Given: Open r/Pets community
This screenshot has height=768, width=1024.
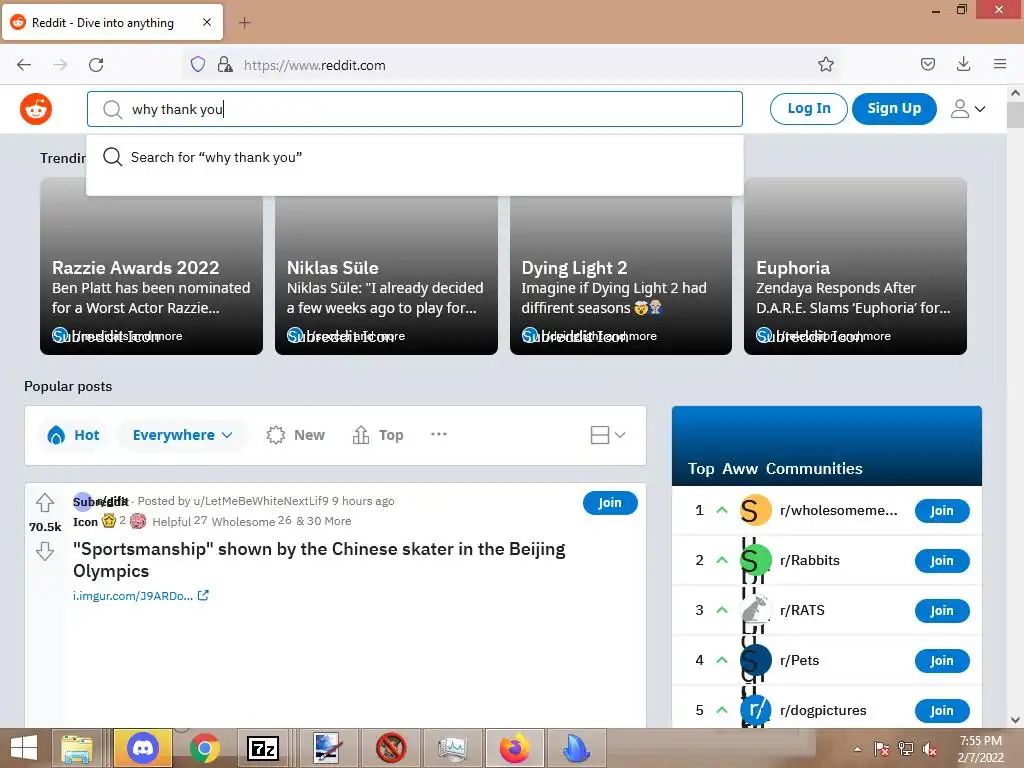Looking at the screenshot, I should coord(799,660).
